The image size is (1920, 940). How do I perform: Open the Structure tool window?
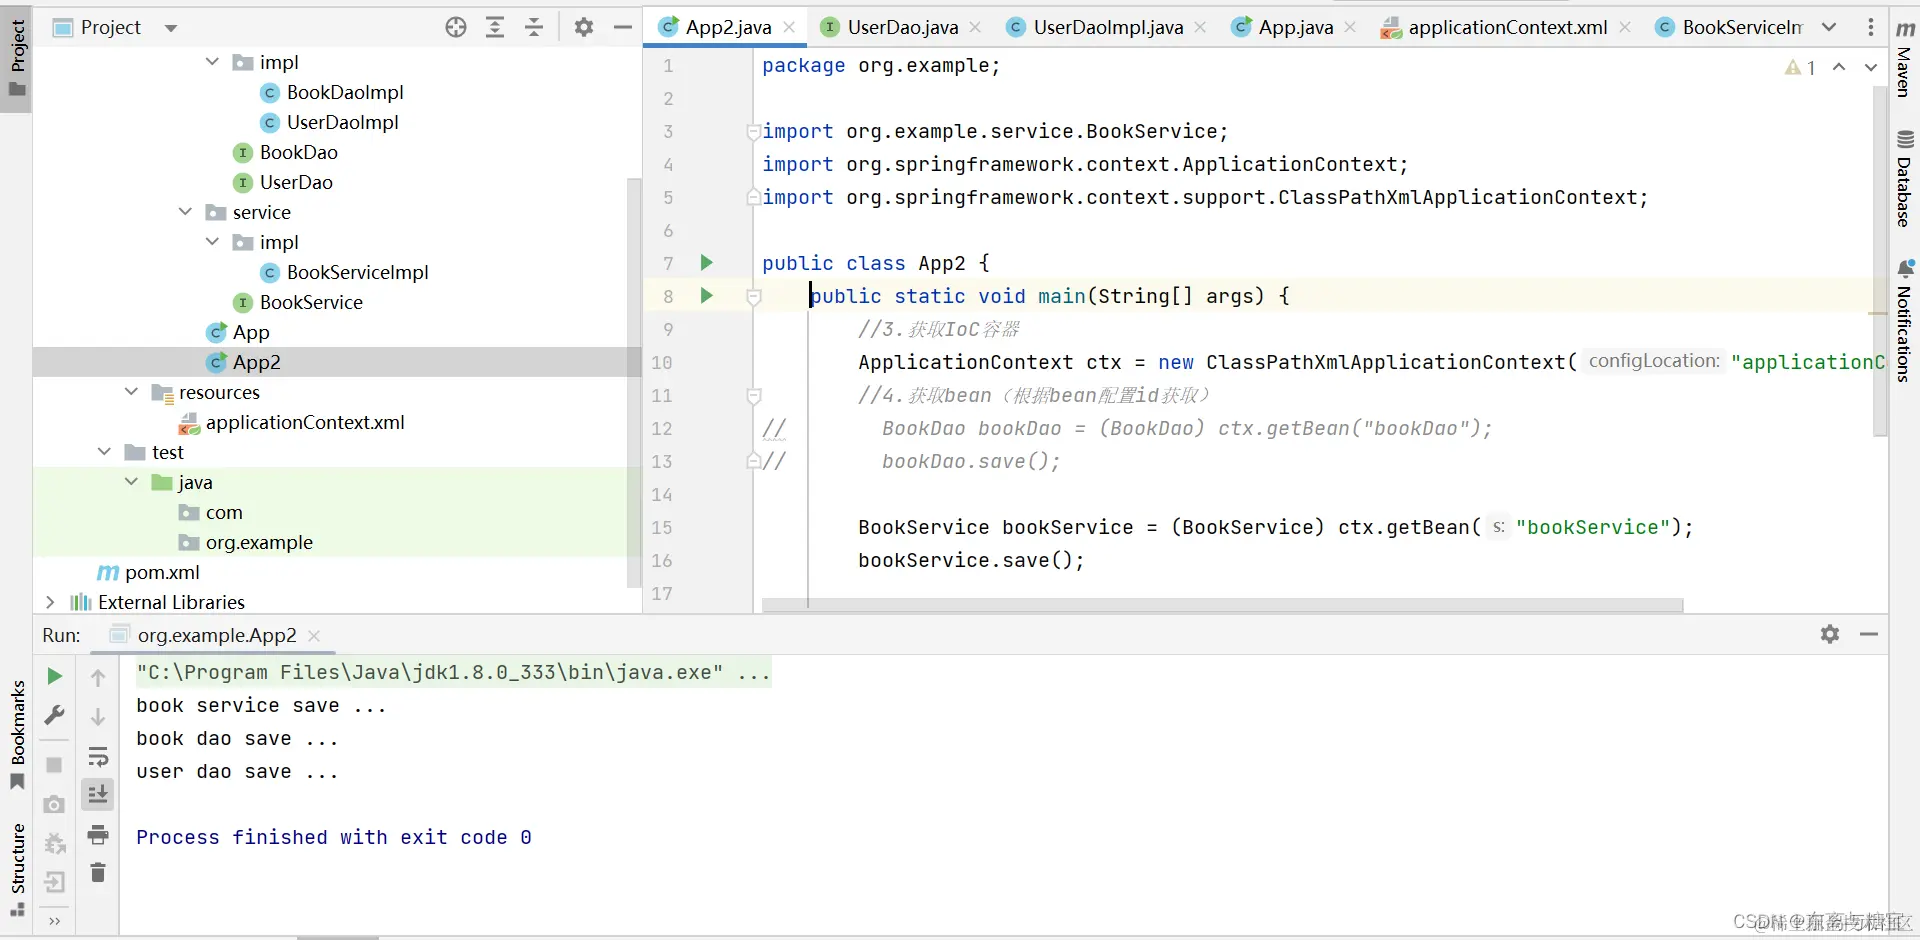coord(17,869)
